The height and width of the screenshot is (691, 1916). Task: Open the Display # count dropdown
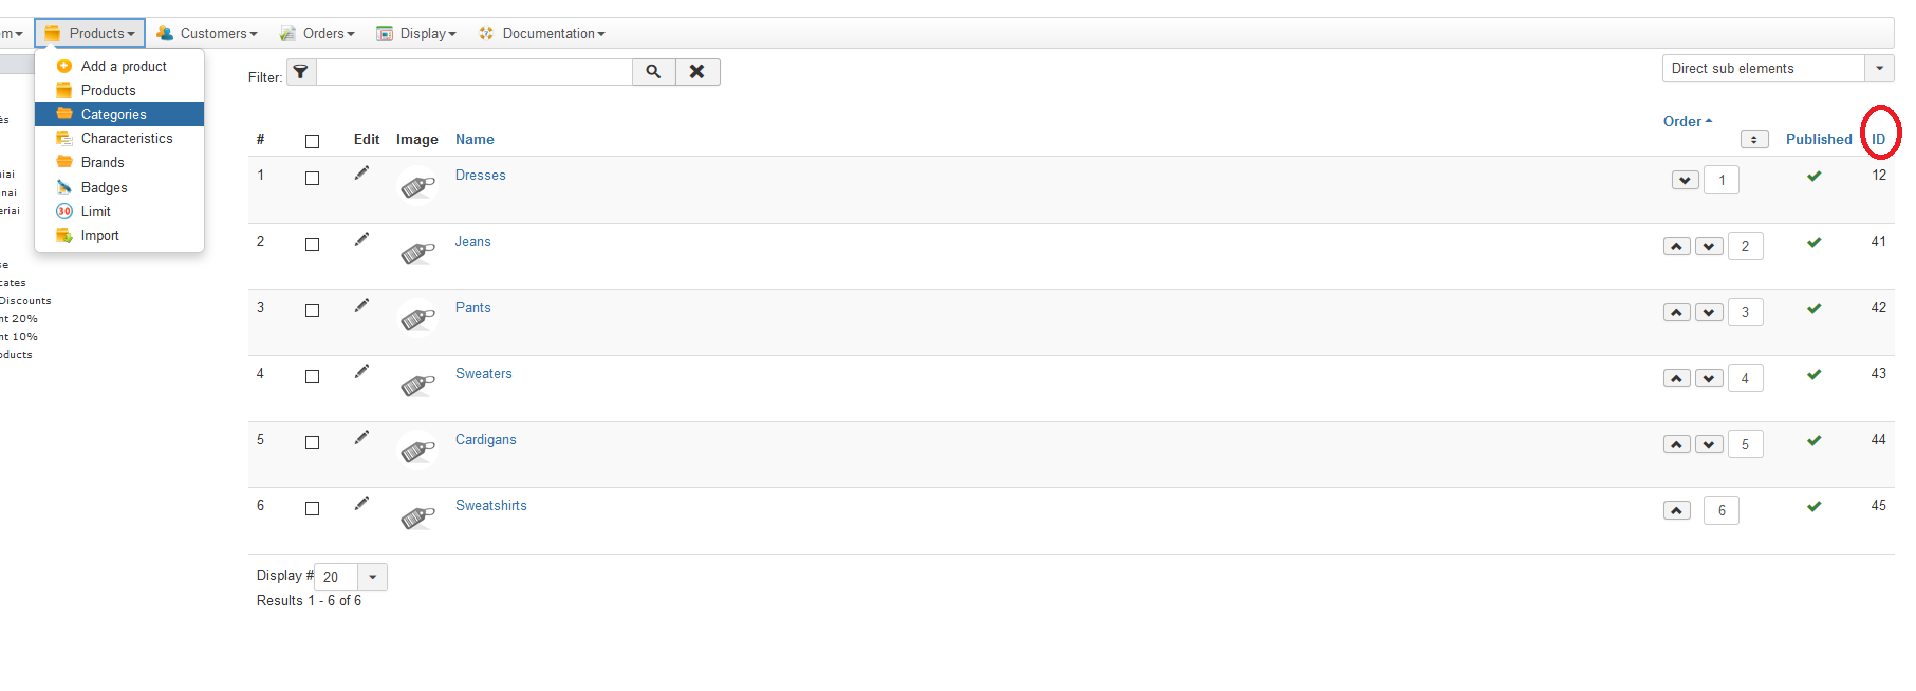pos(351,577)
